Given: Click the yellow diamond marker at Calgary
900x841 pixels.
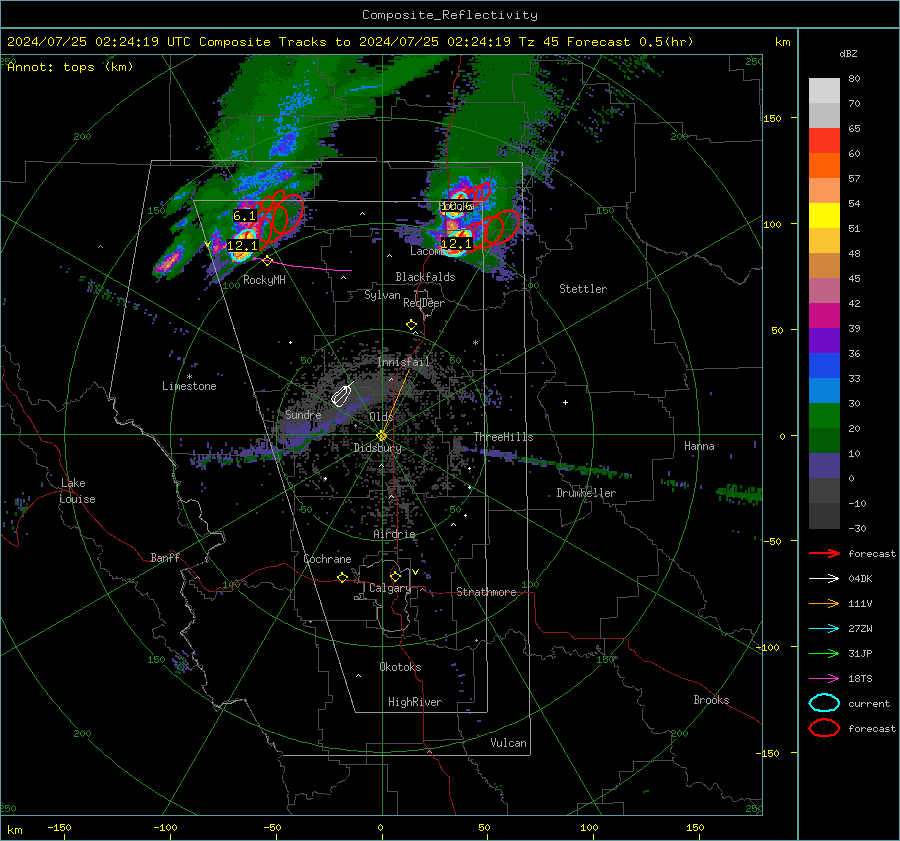Looking at the screenshot, I should [x=395, y=576].
